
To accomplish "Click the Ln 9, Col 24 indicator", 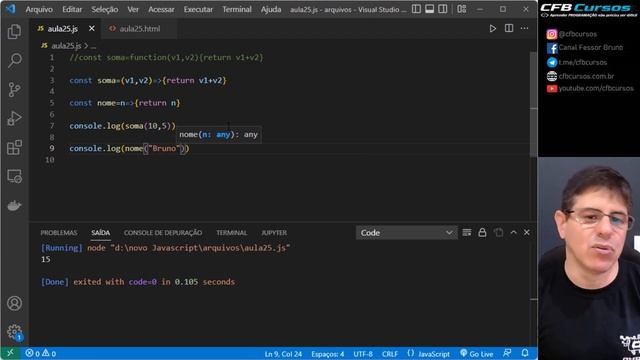I will 283,354.
